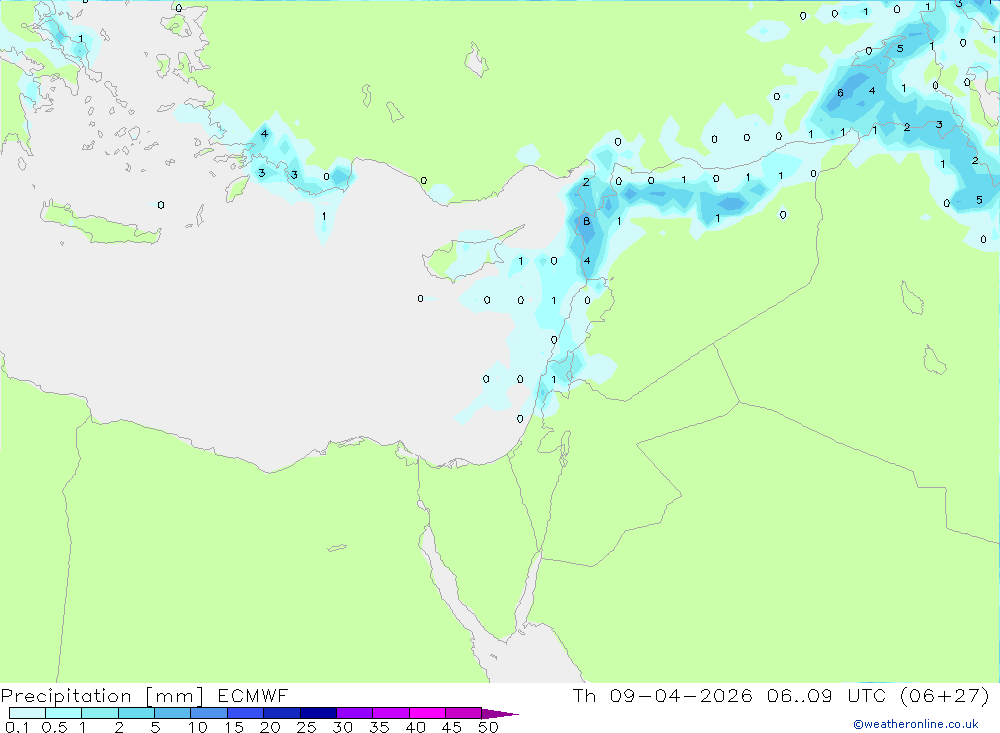Image resolution: width=1000 pixels, height=733 pixels.
Task: Click the above-50 arrow tip of the legend
Action: (500, 713)
